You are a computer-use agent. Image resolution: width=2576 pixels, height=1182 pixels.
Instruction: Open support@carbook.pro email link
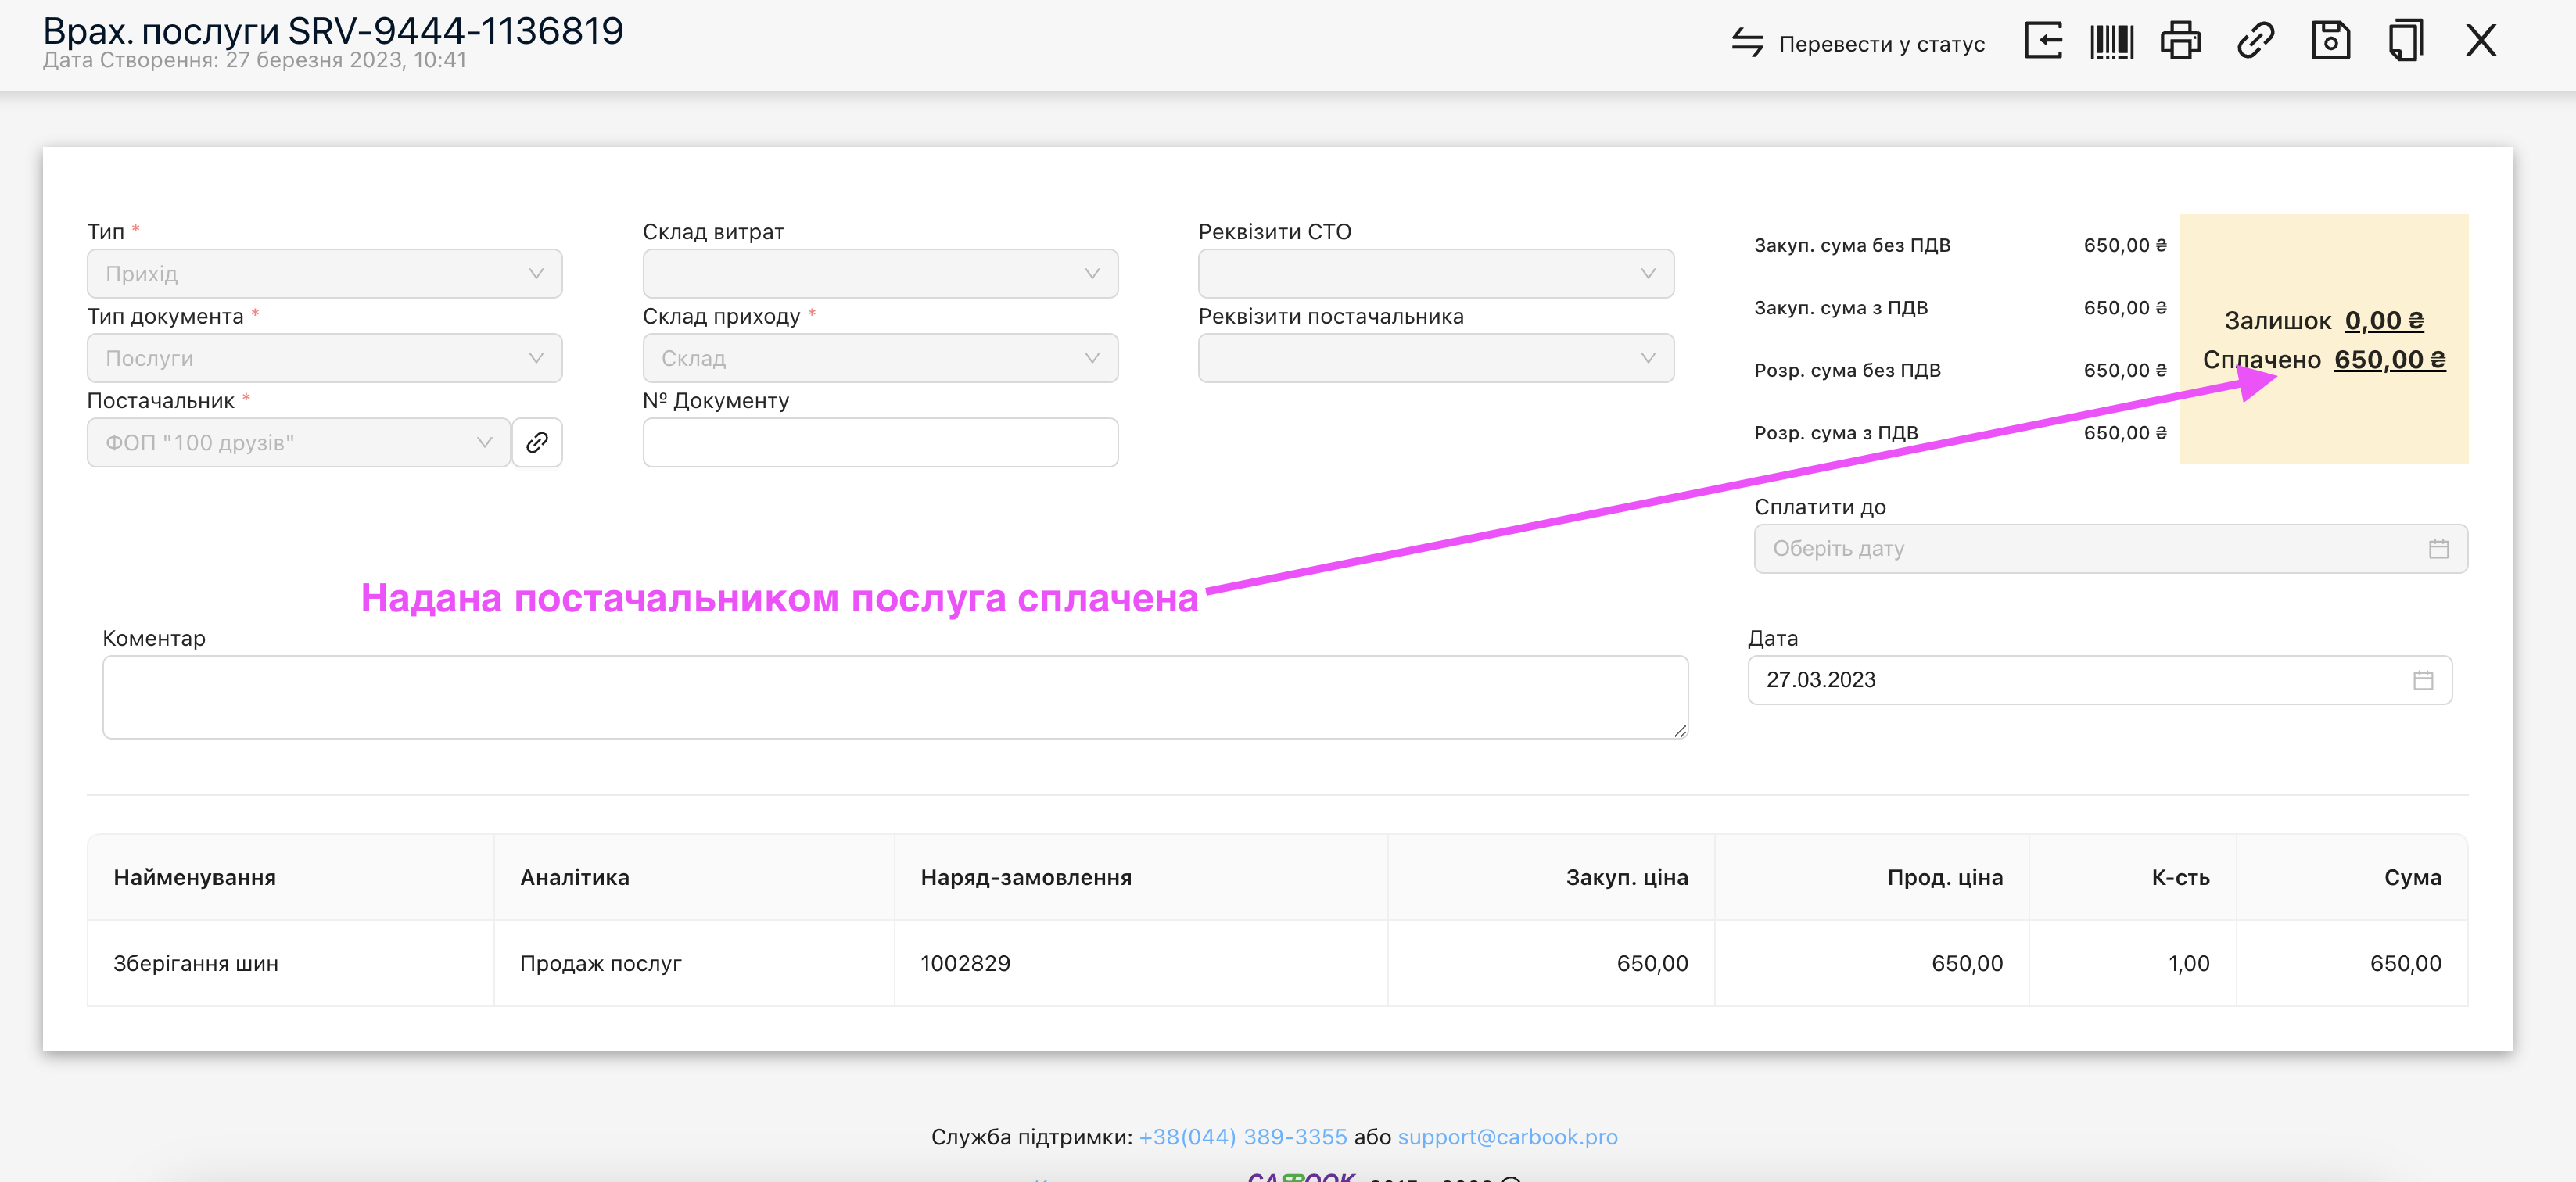pyautogui.click(x=1507, y=1137)
